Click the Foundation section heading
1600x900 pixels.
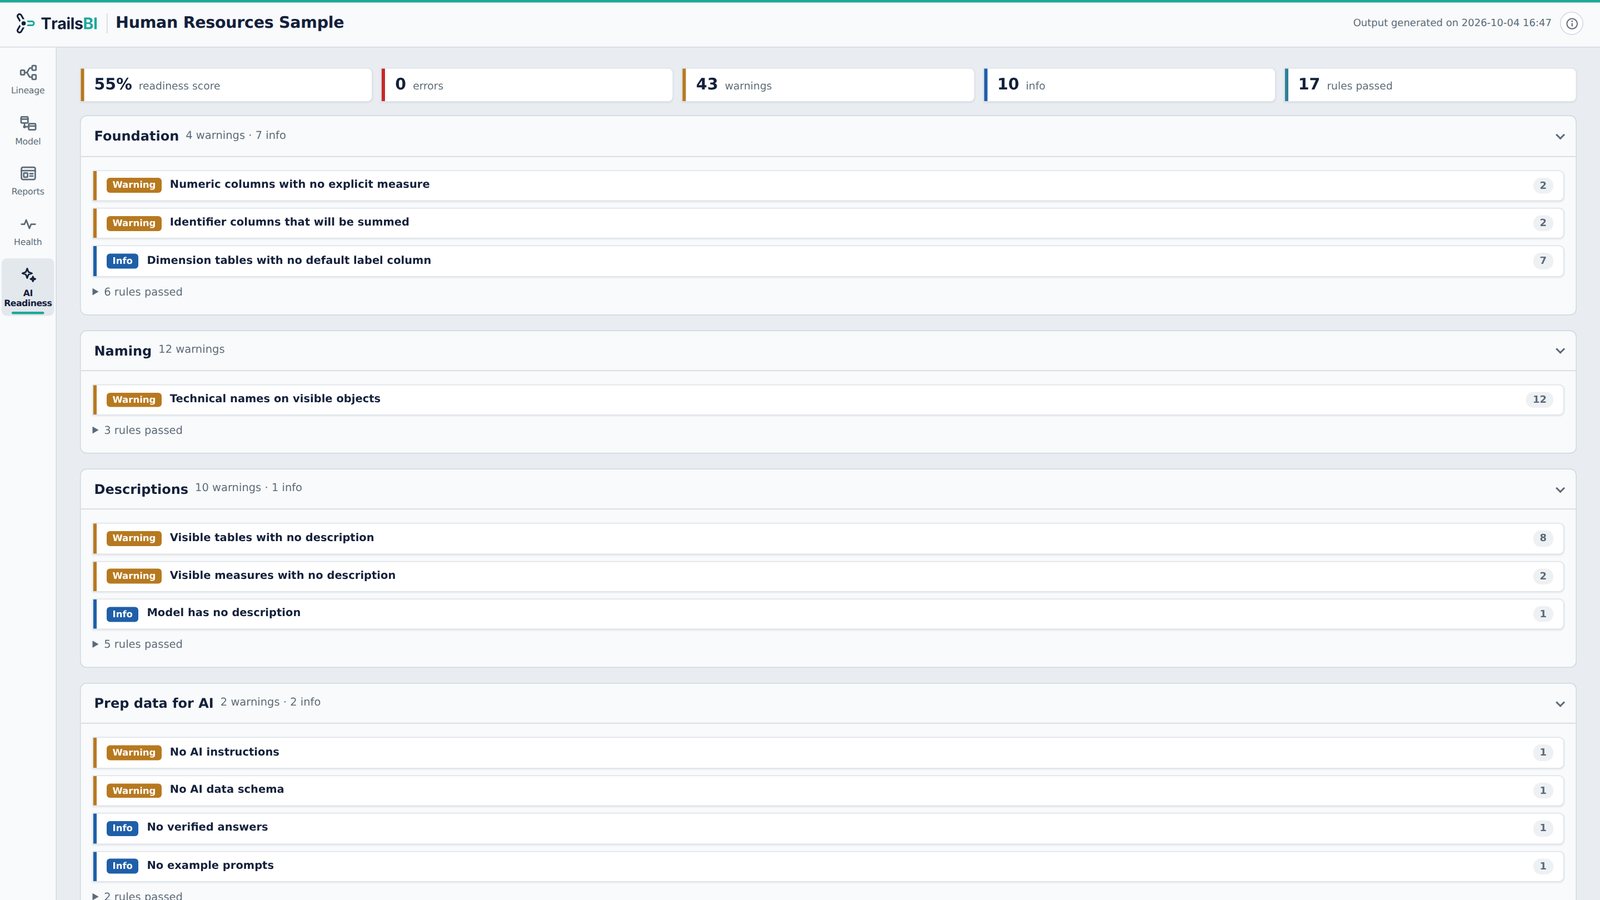(x=136, y=136)
